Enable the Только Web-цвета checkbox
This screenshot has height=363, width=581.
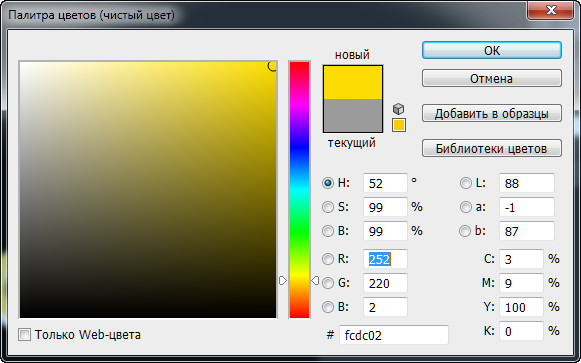point(24,335)
